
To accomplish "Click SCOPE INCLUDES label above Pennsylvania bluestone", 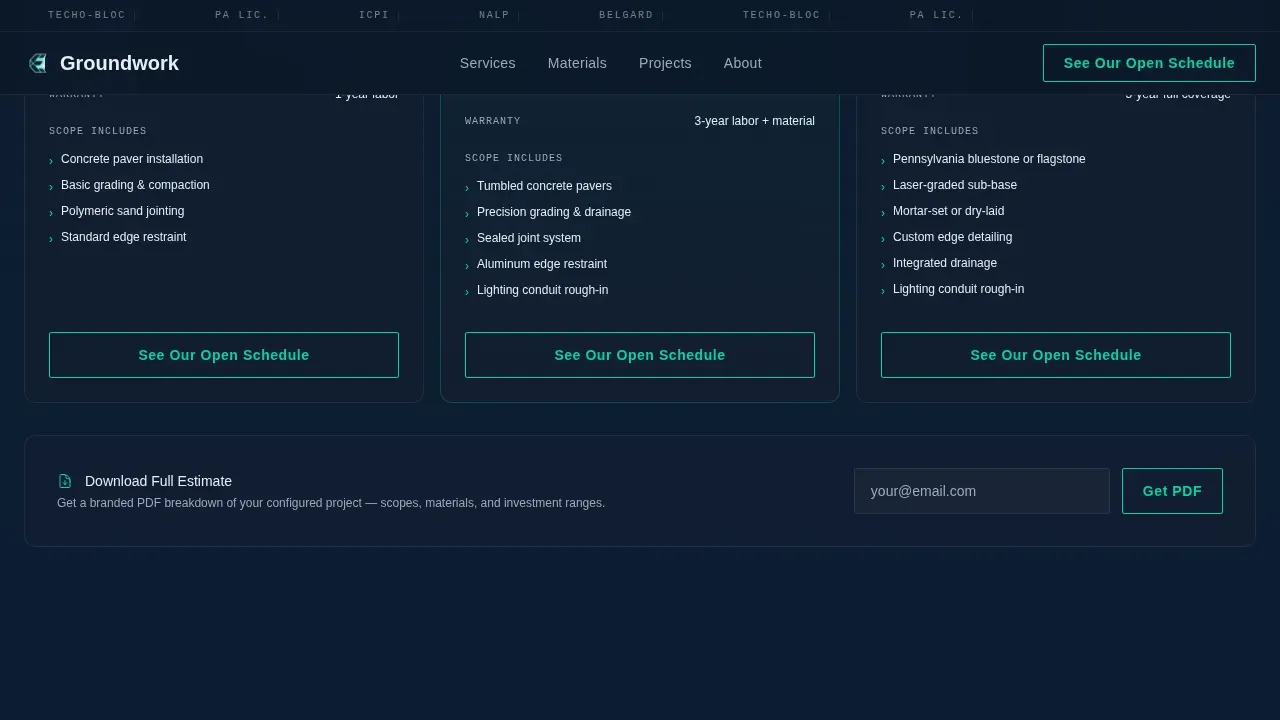I will (x=930, y=131).
